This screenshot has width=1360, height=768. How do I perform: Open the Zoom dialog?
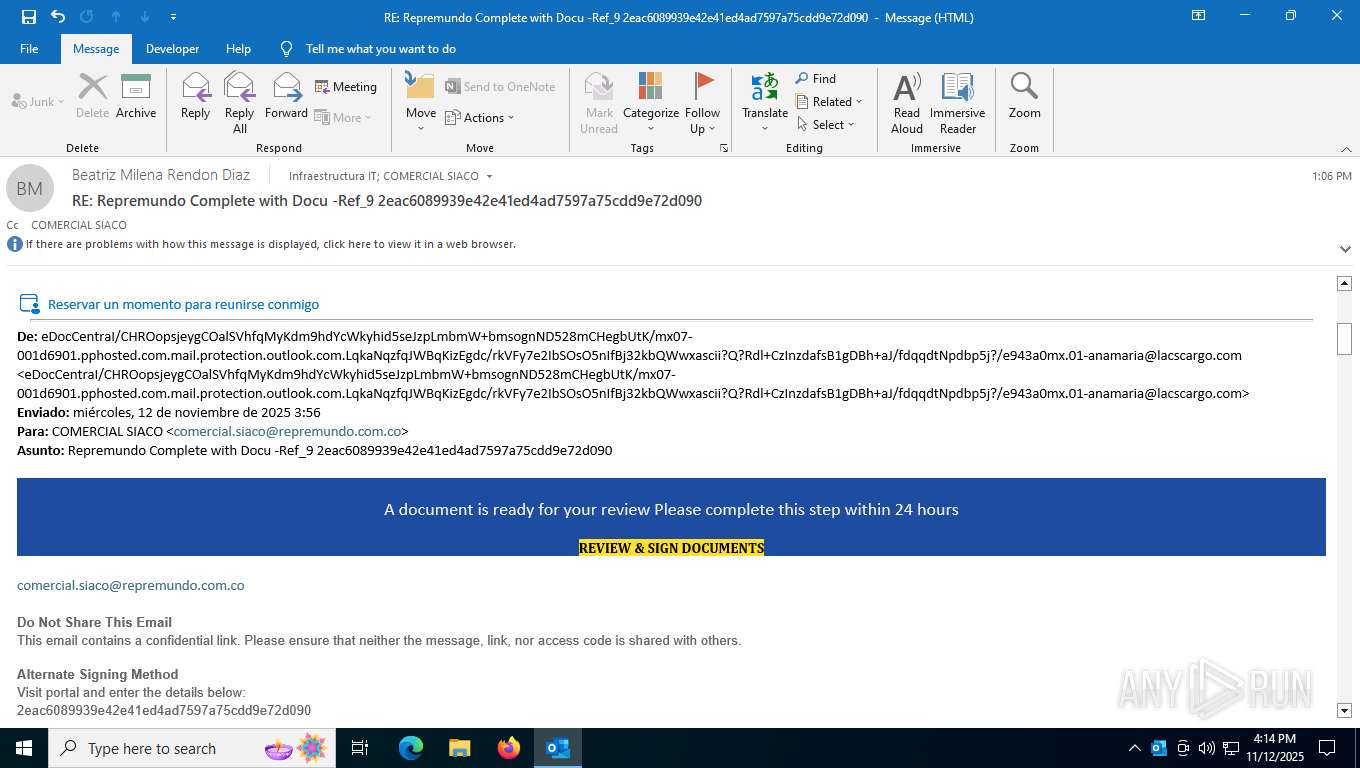pos(1024,97)
